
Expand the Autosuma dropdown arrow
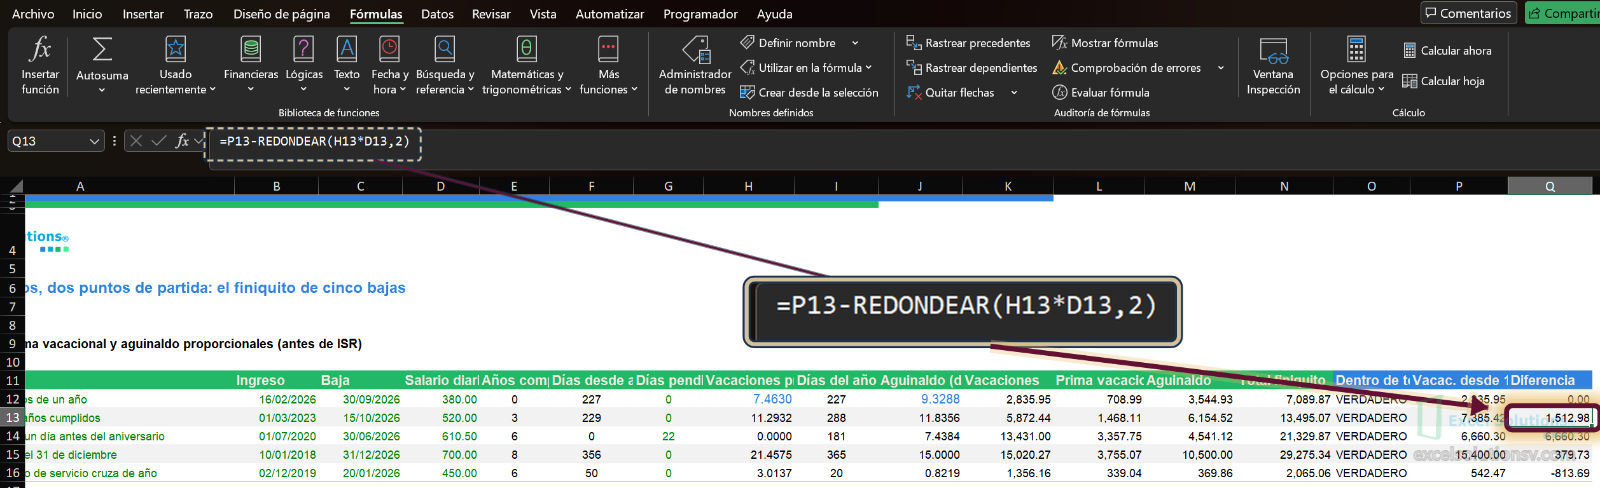pyautogui.click(x=102, y=90)
